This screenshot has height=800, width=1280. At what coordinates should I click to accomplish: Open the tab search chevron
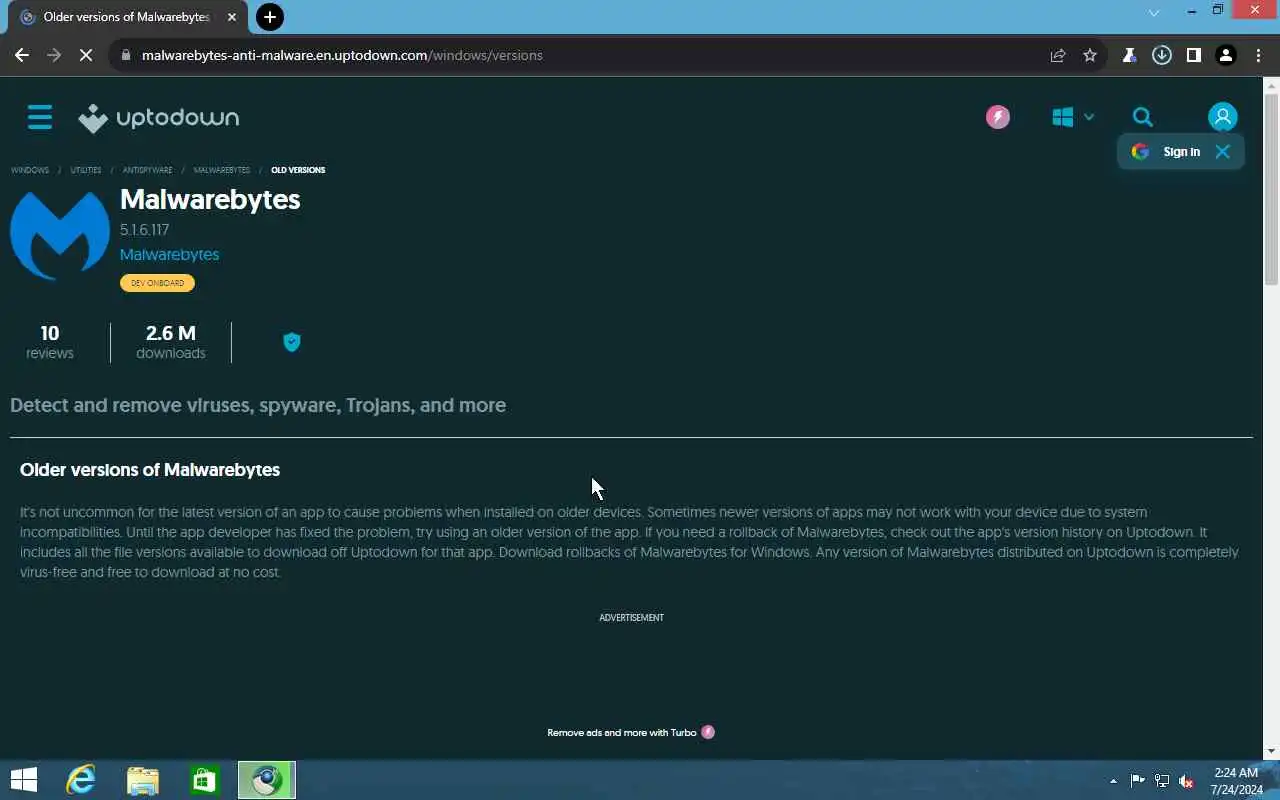coord(1154,12)
